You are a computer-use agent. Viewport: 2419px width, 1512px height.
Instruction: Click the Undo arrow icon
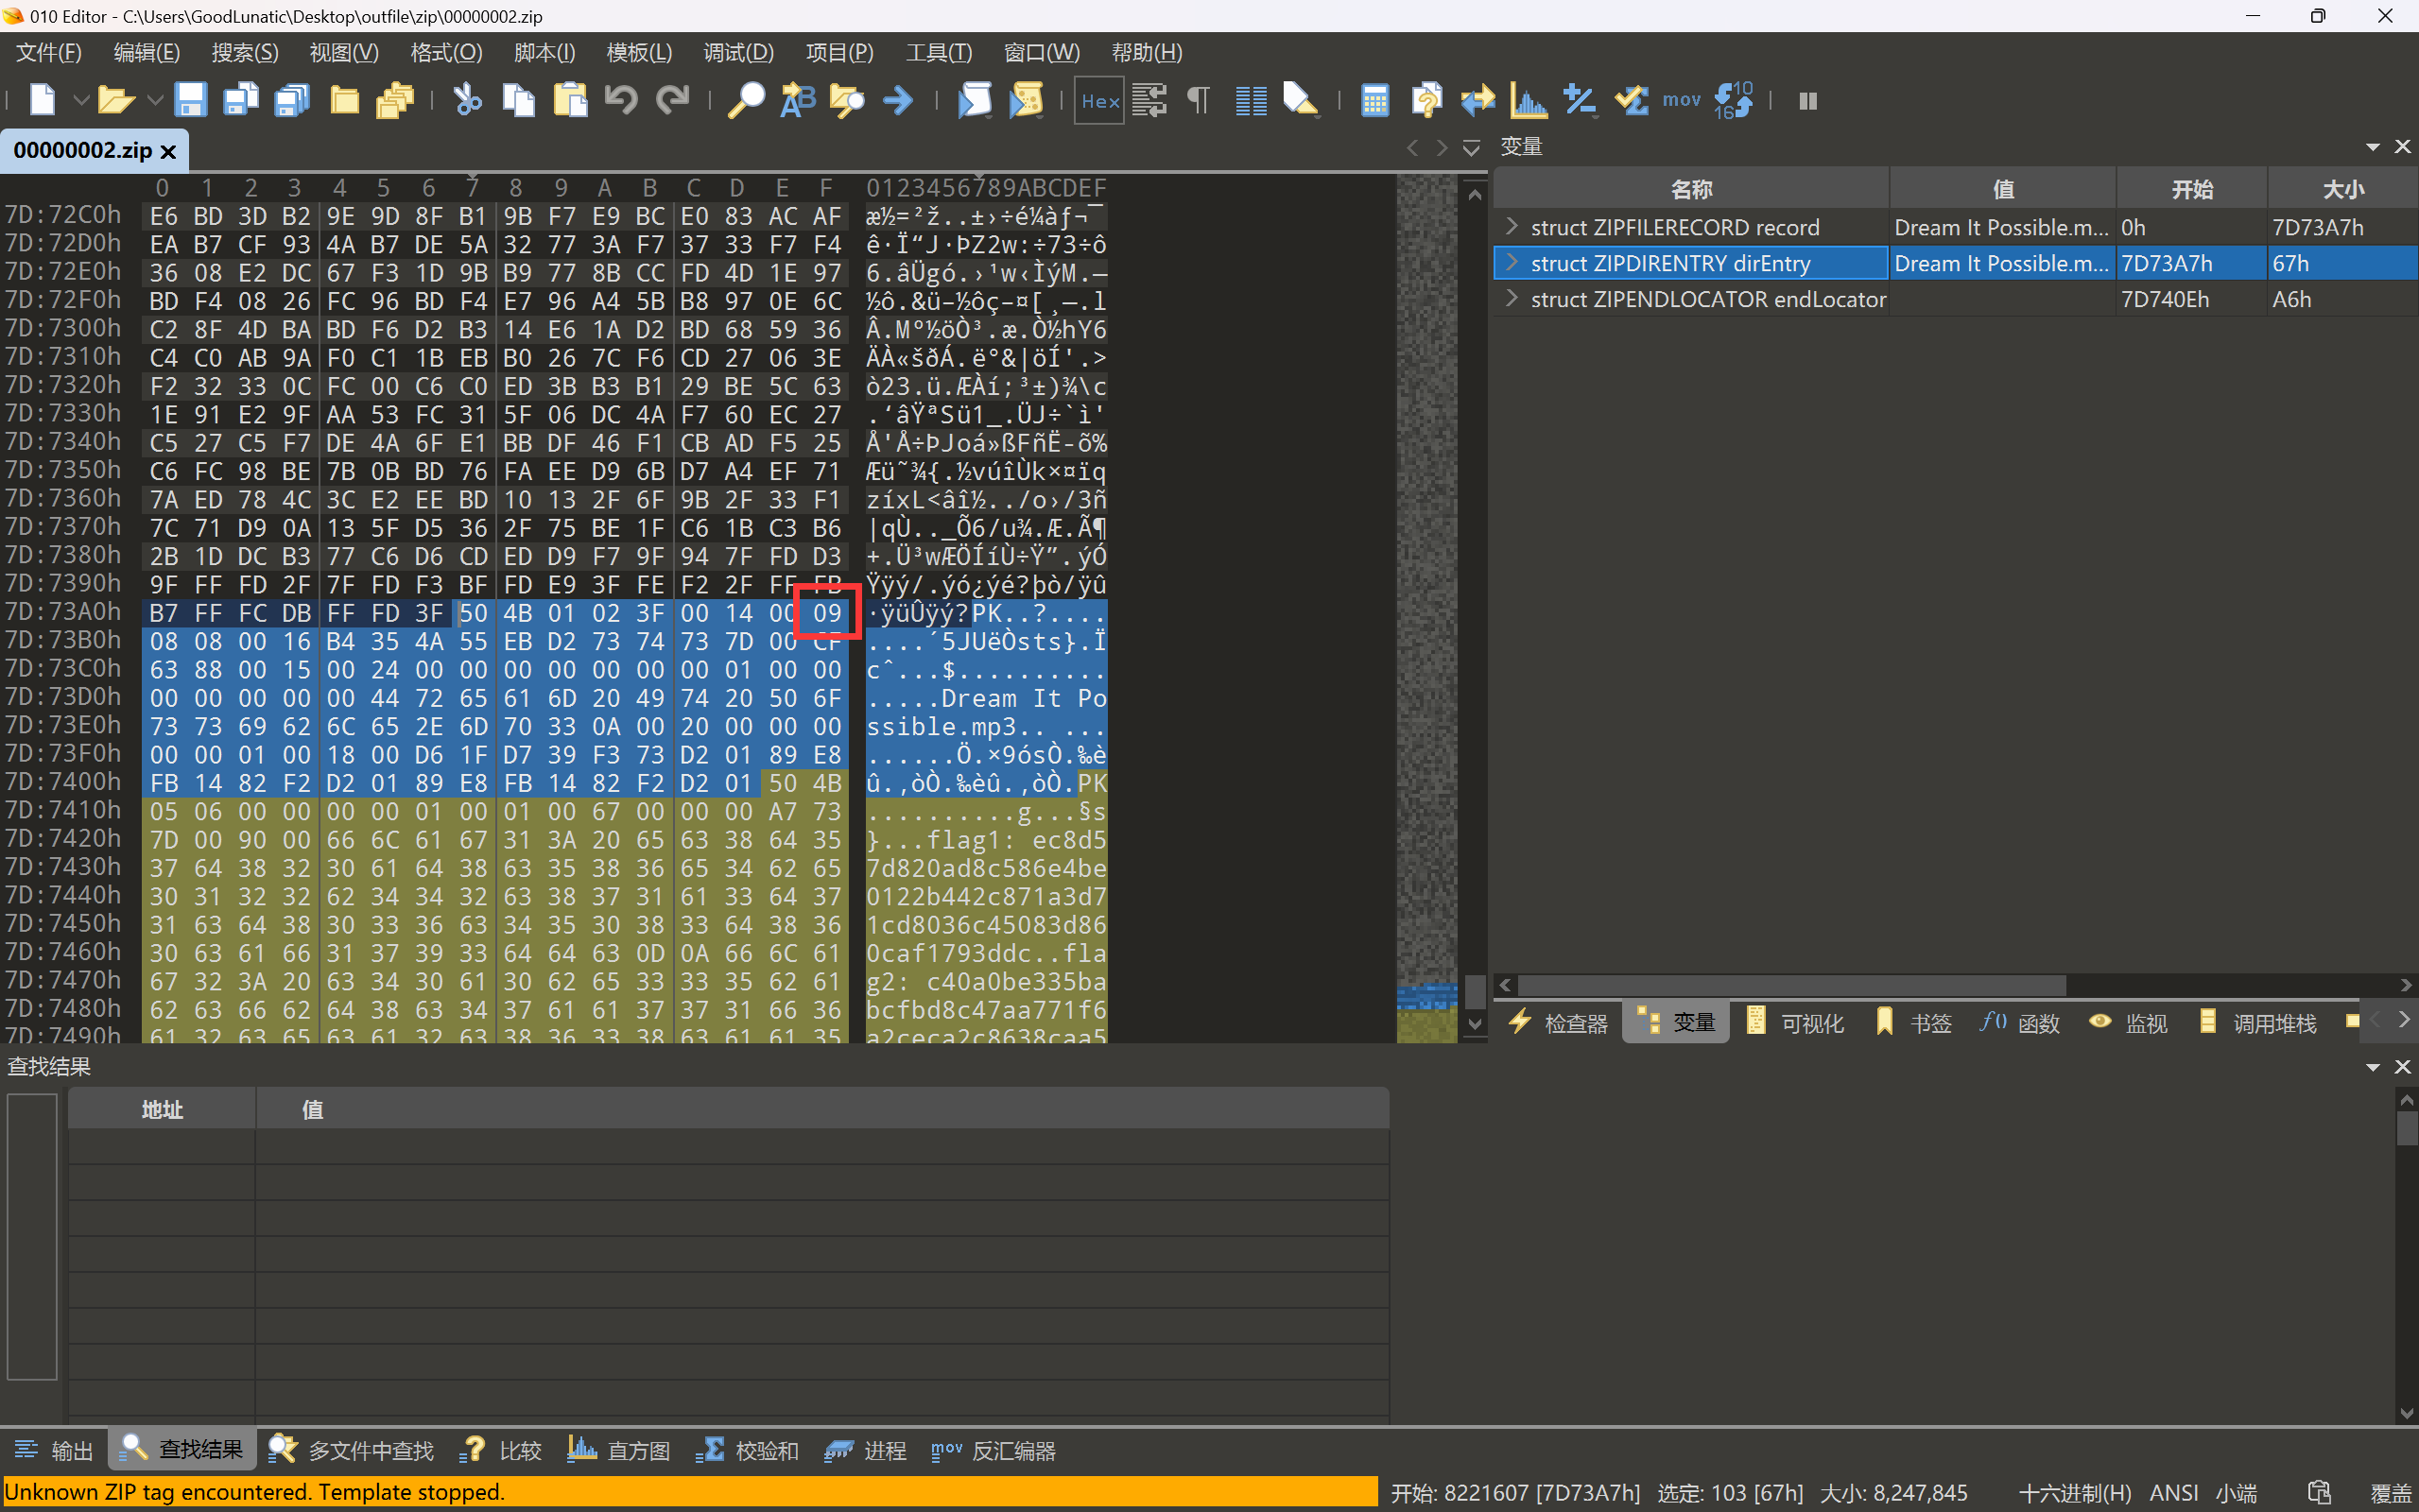621,100
